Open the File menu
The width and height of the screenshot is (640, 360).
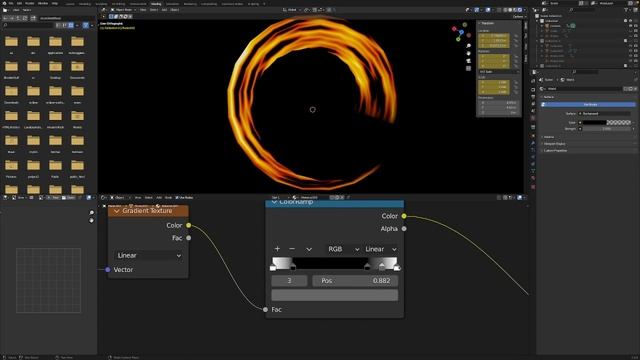coord(11,3)
